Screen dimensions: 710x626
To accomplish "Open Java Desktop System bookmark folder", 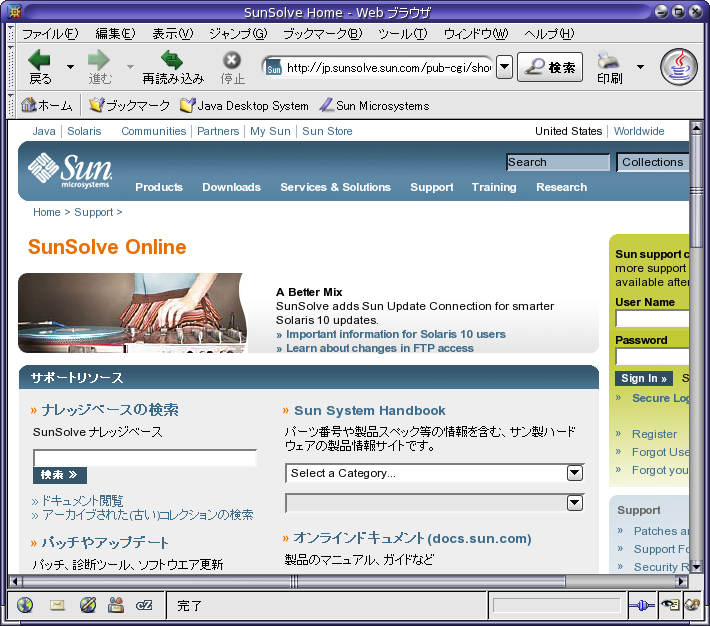I will pos(244,106).
